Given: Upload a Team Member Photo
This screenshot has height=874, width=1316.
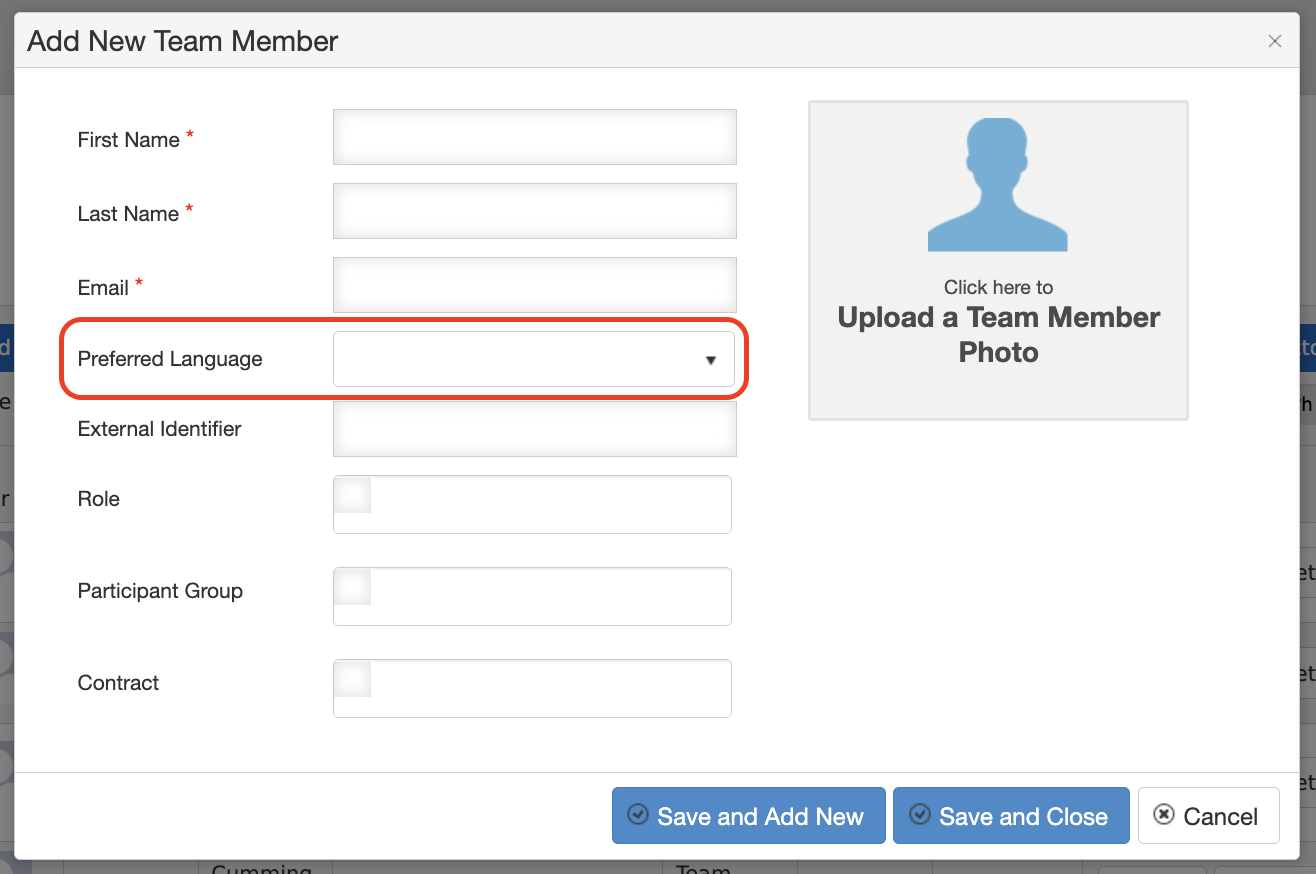Looking at the screenshot, I should coord(998,260).
